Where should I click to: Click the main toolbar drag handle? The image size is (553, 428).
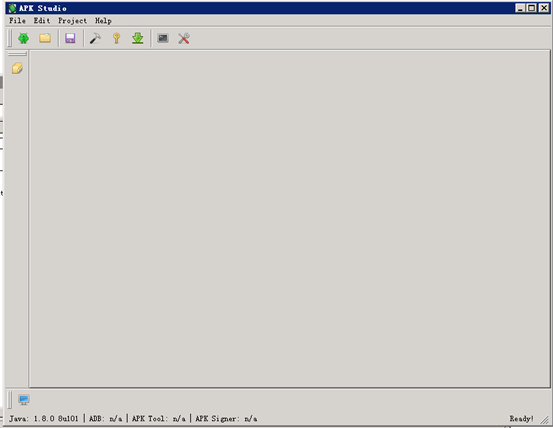(10, 38)
